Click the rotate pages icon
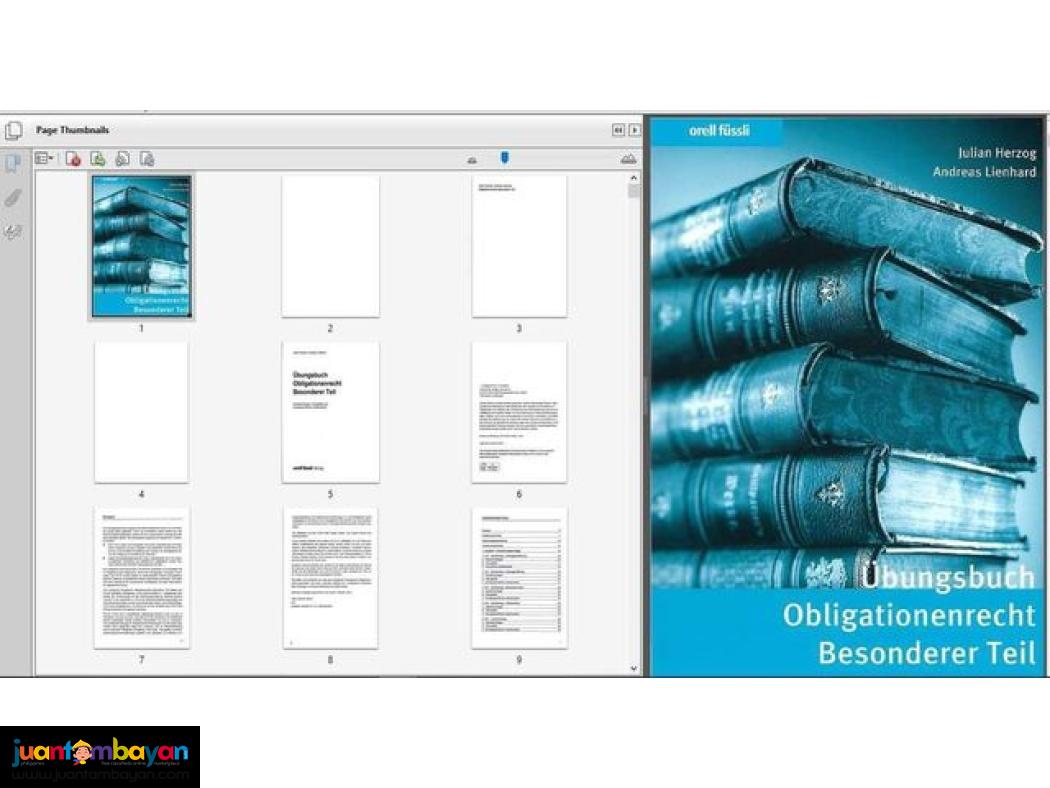Viewport: 1050px width, 788px height. coord(123,159)
